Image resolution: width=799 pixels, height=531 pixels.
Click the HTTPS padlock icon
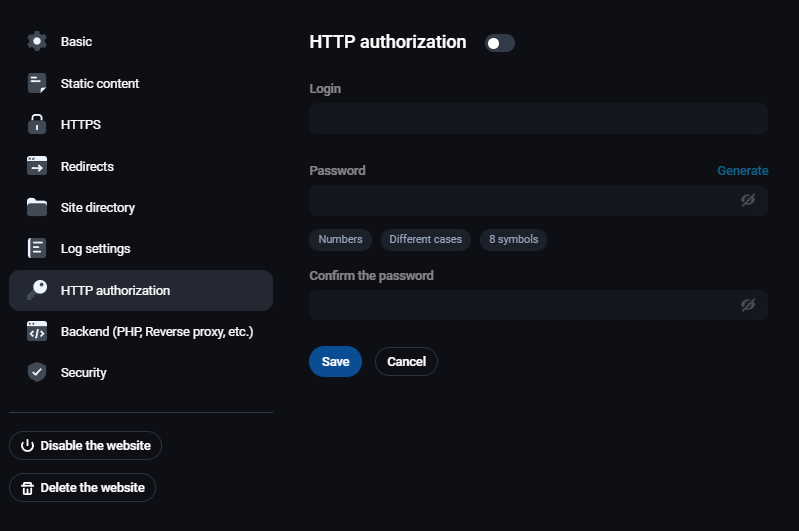click(x=37, y=125)
